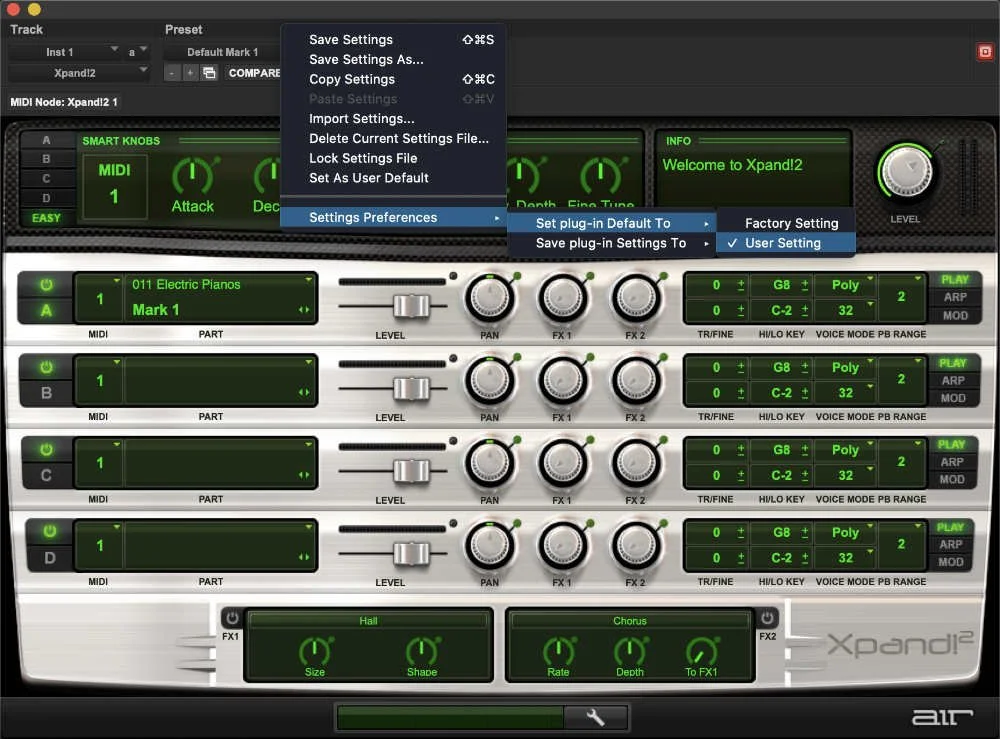Click the red target icon at top right
The image size is (1000, 739).
[985, 52]
